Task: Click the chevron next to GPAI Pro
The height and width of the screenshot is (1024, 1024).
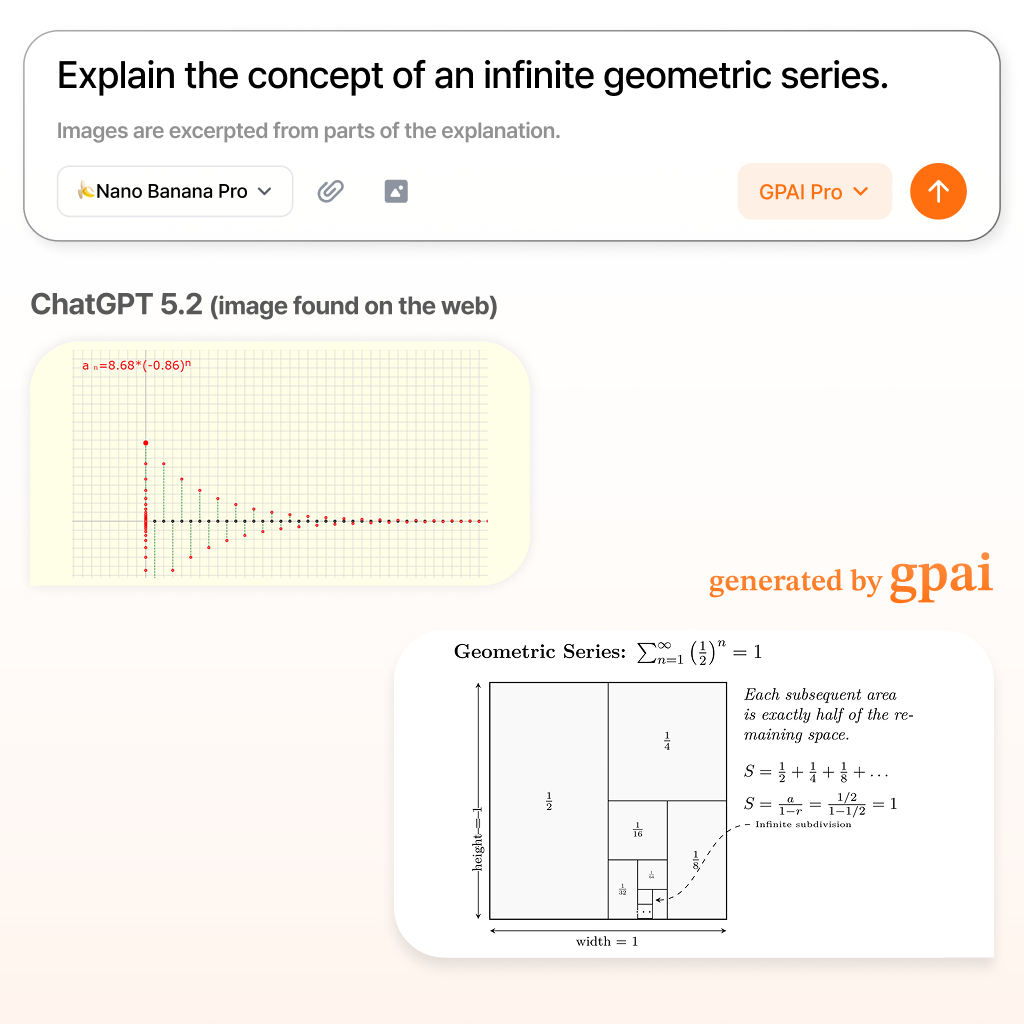Action: coord(861,191)
